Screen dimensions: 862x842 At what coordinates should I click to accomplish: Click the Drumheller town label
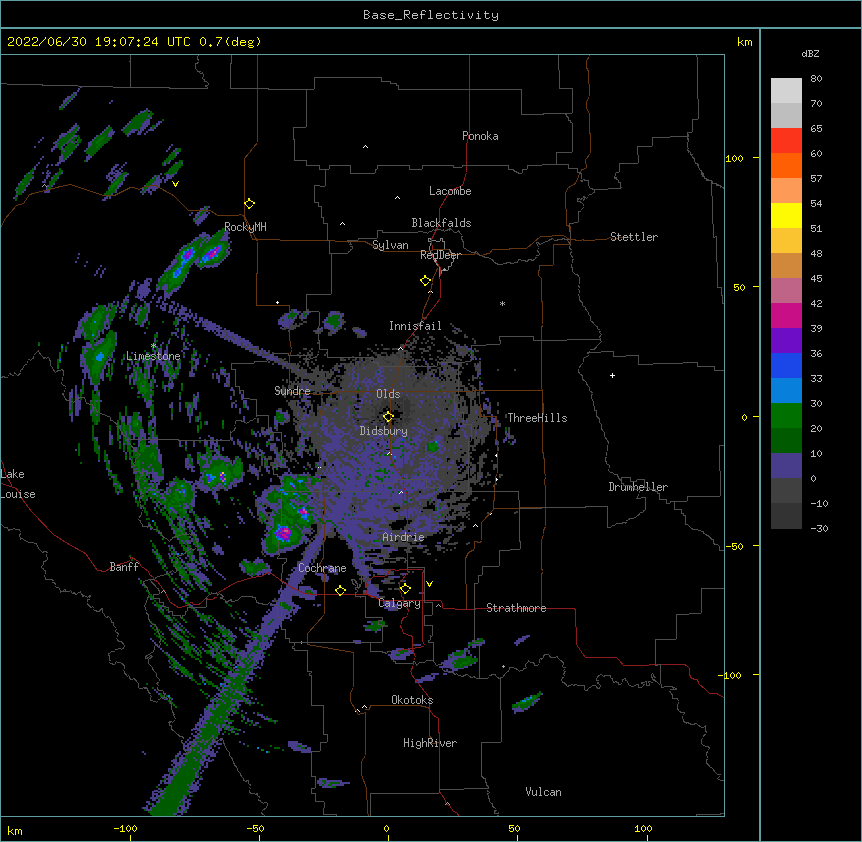point(638,487)
